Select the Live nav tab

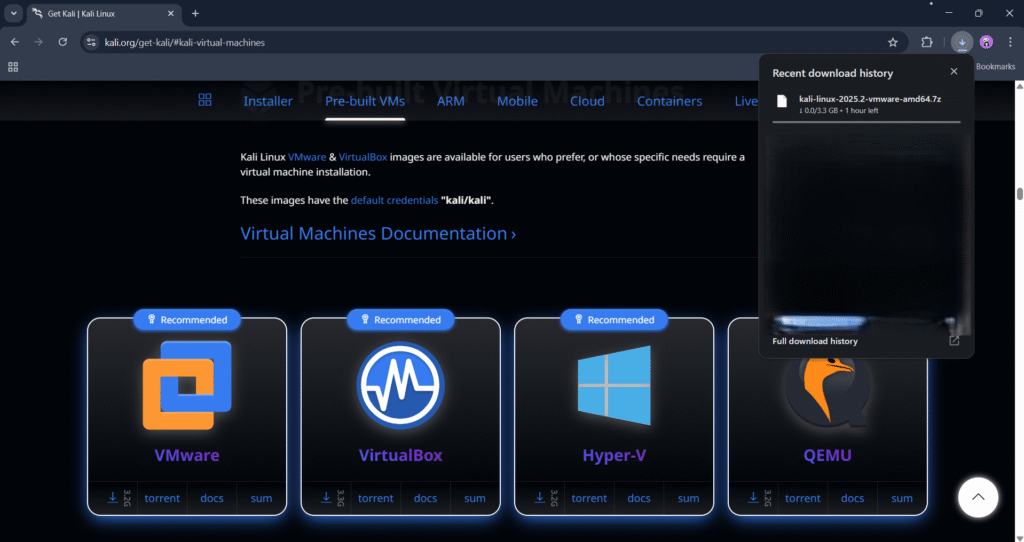click(746, 101)
